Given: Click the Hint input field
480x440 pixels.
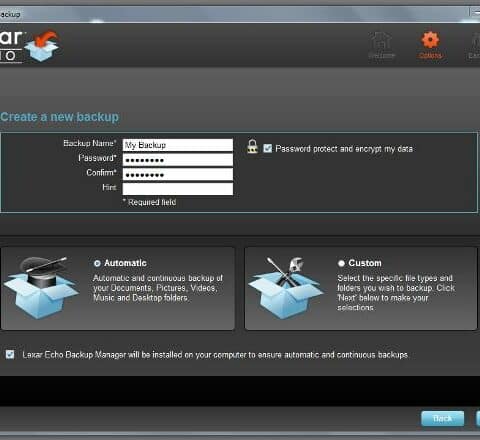Looking at the screenshot, I should tap(178, 189).
